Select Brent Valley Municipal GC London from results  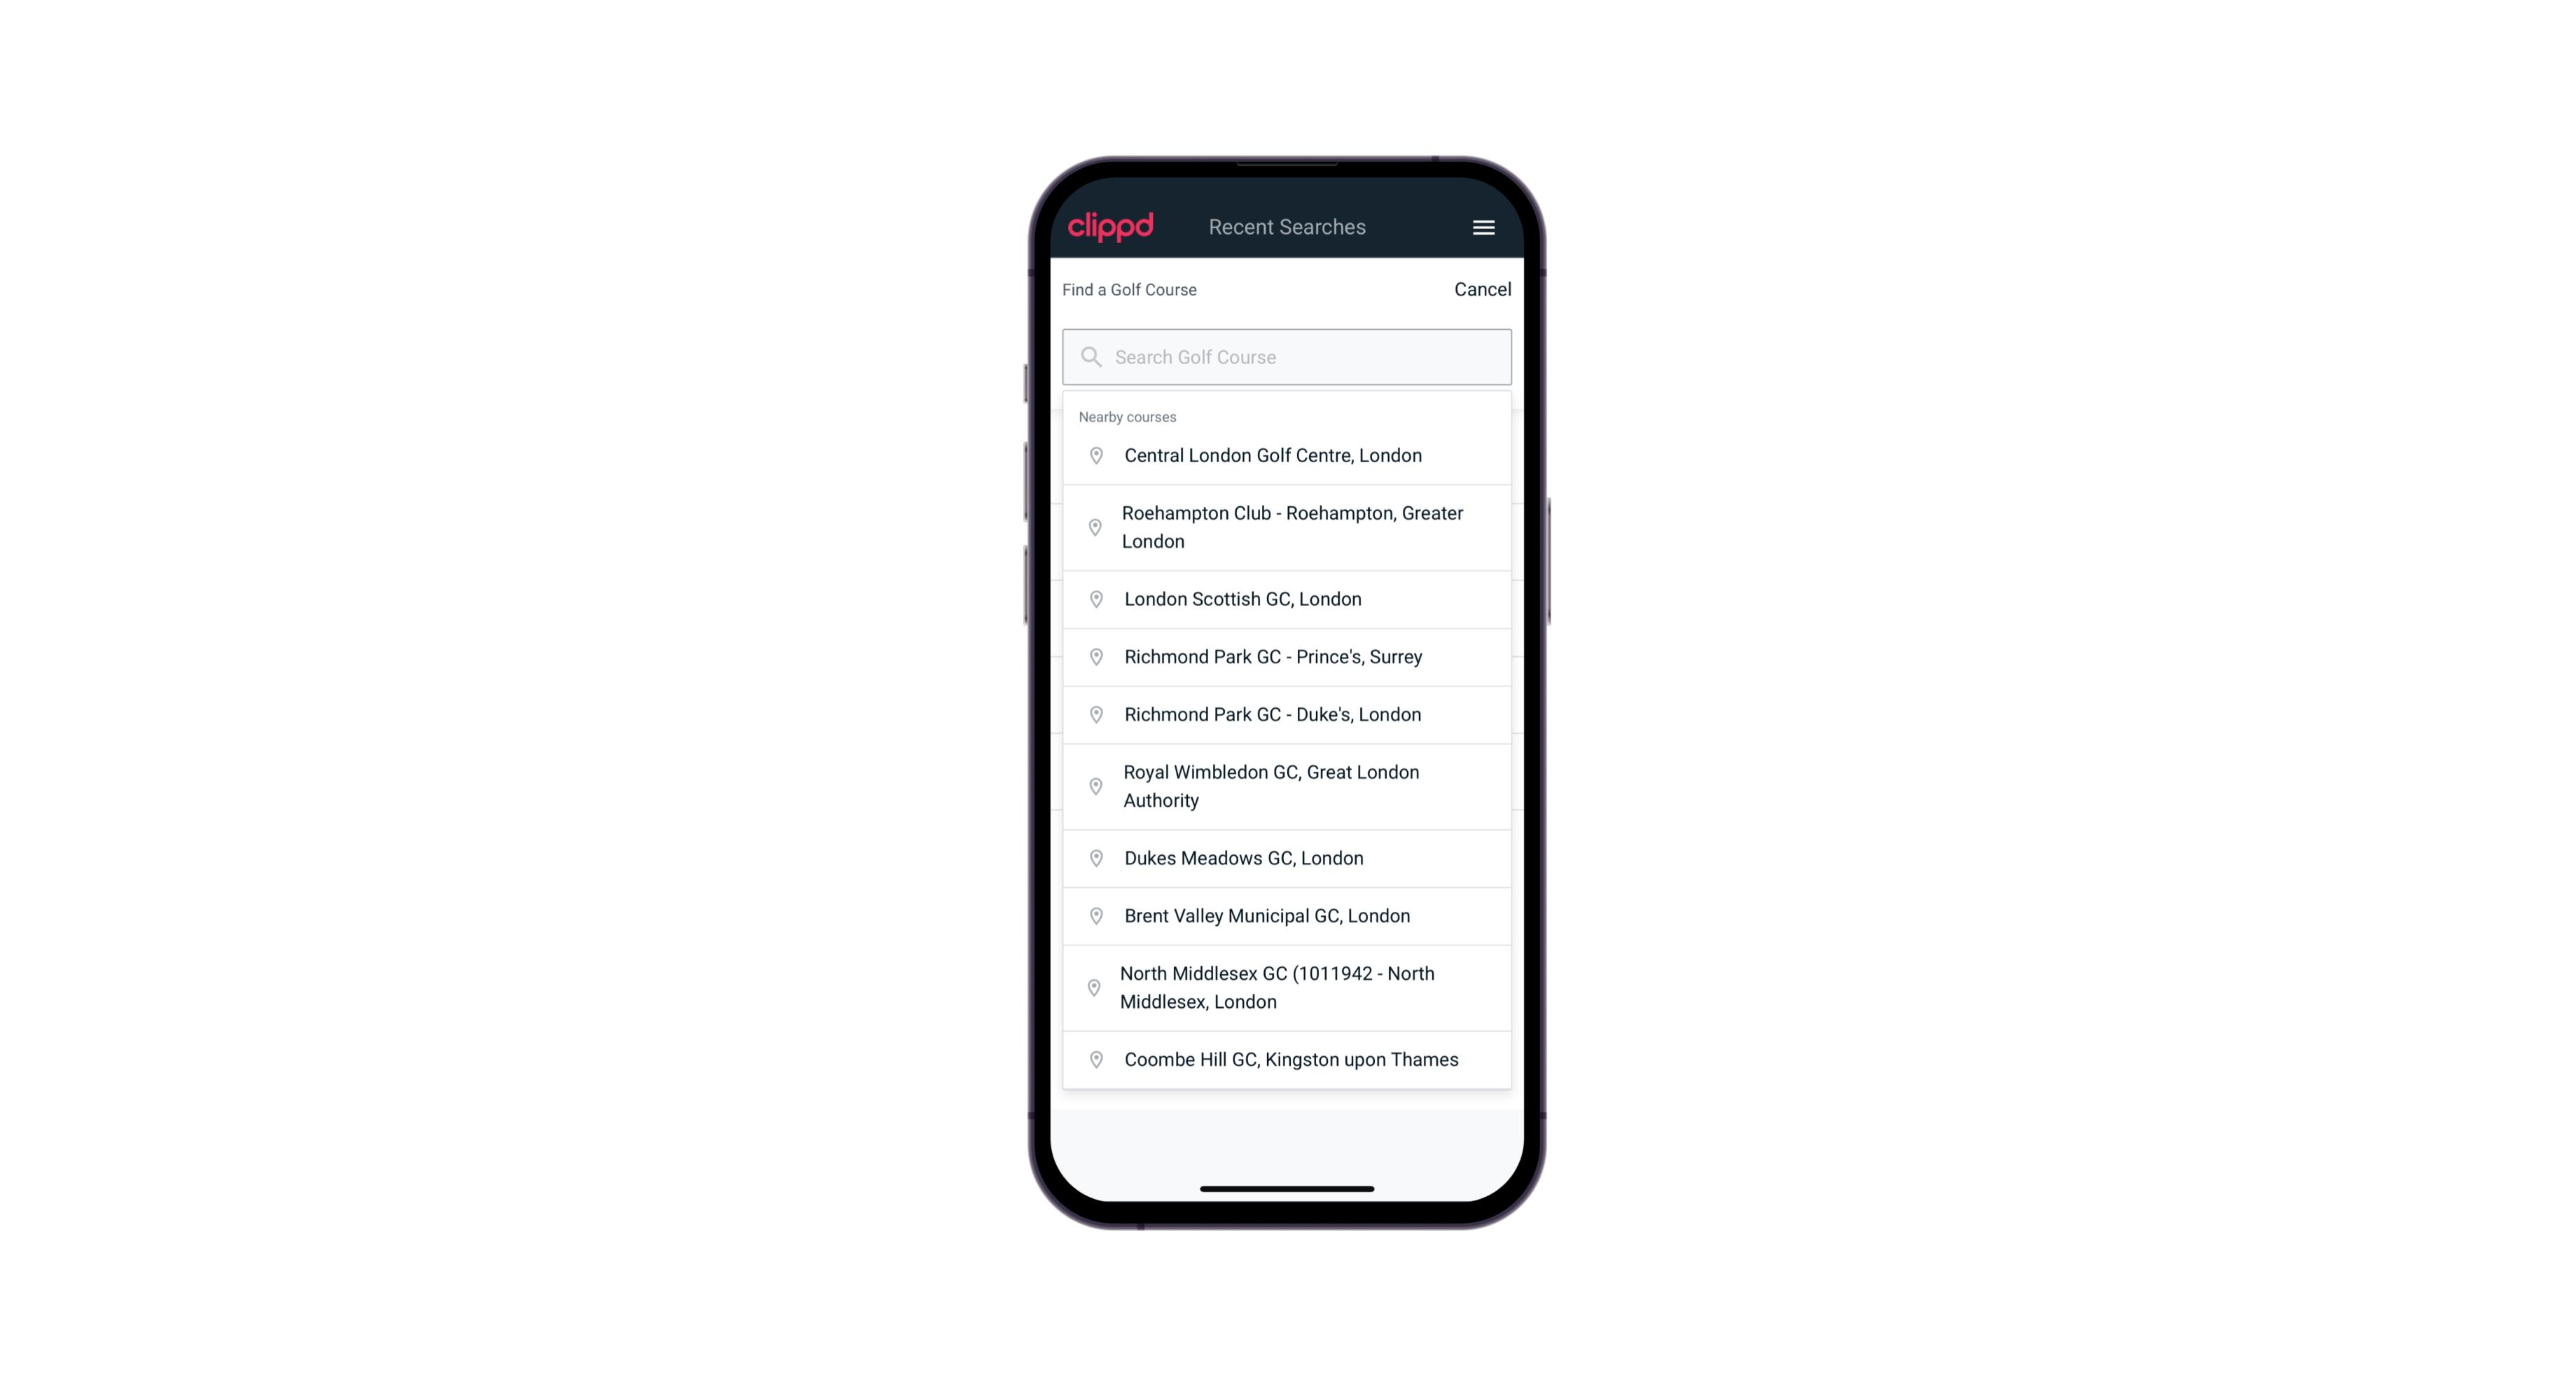coord(1287,915)
